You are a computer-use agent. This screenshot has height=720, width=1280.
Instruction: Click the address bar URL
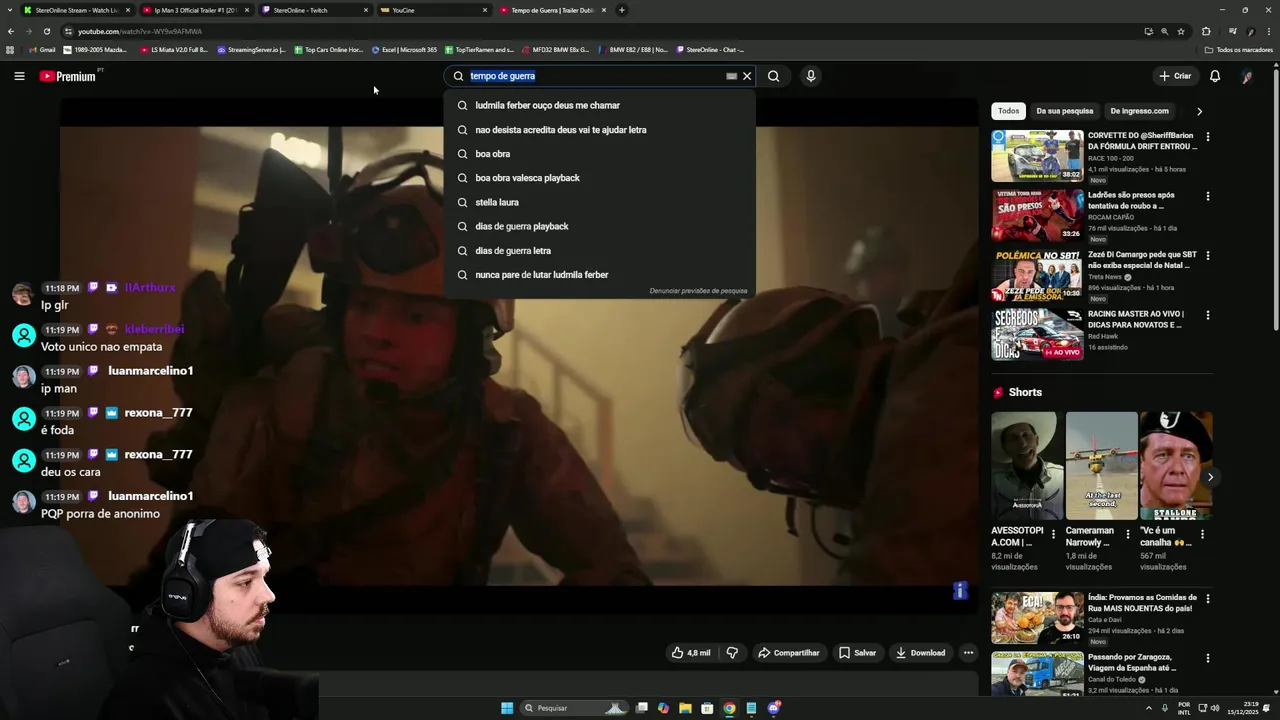pos(140,31)
